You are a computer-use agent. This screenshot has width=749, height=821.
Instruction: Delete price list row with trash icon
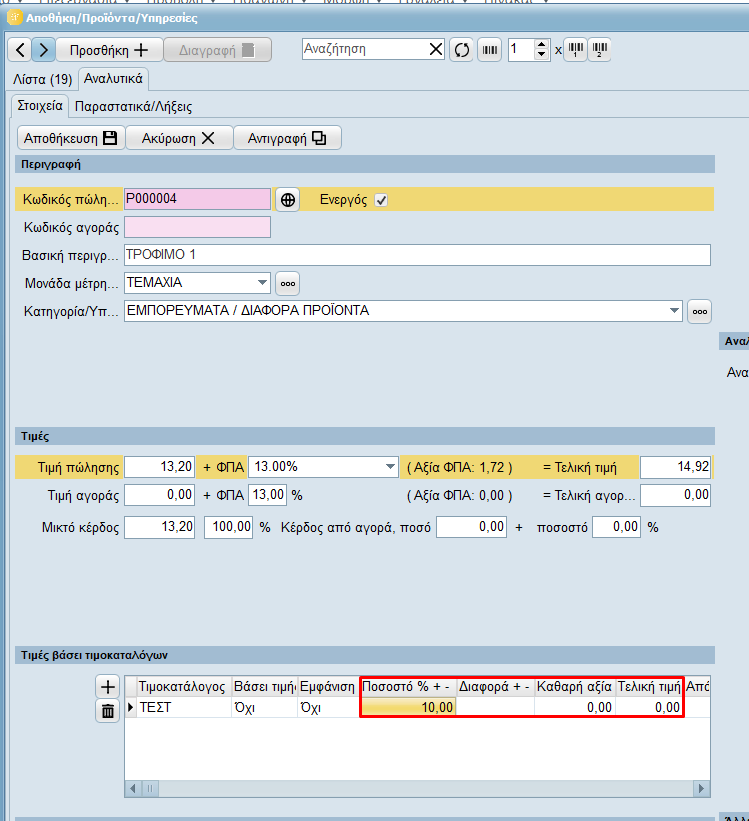108,711
